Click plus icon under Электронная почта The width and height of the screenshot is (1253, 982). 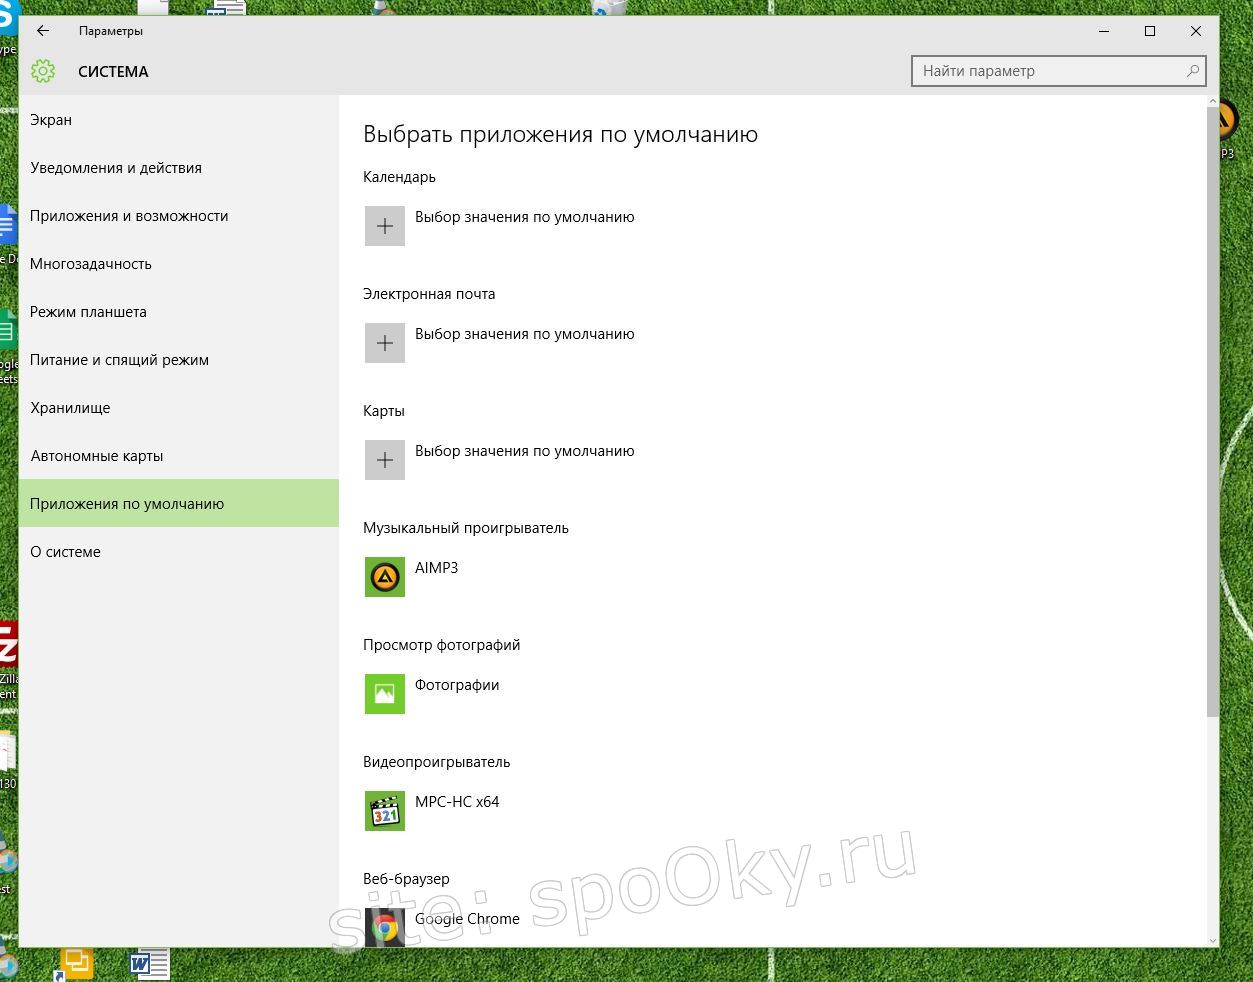(385, 343)
